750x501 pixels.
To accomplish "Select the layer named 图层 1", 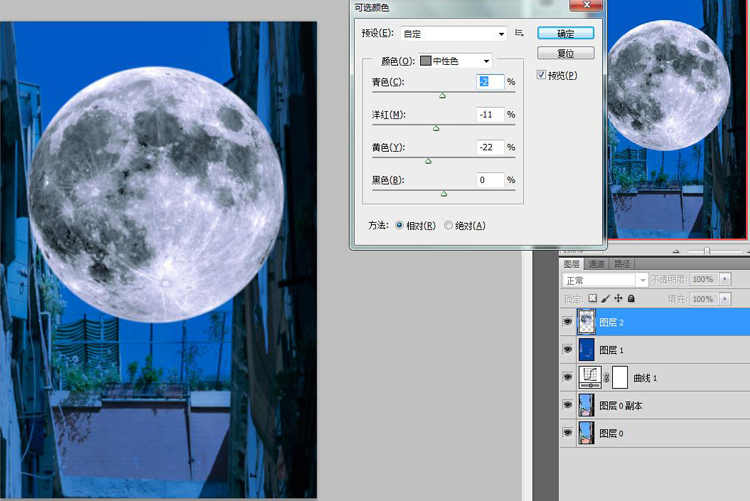I will pyautogui.click(x=611, y=350).
